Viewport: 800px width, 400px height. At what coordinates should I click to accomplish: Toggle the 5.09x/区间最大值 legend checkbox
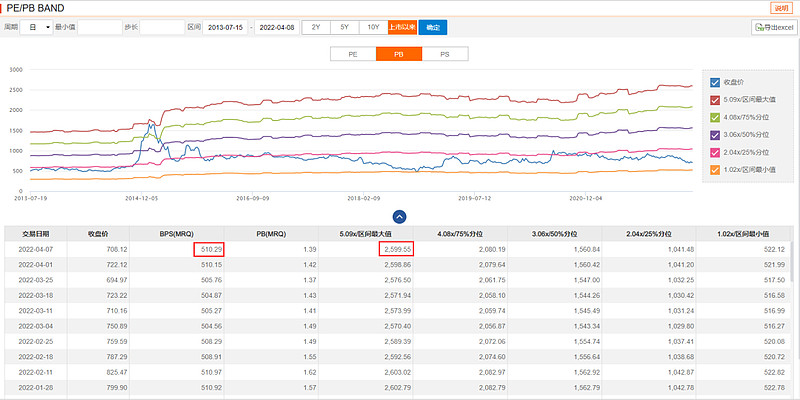[714, 100]
